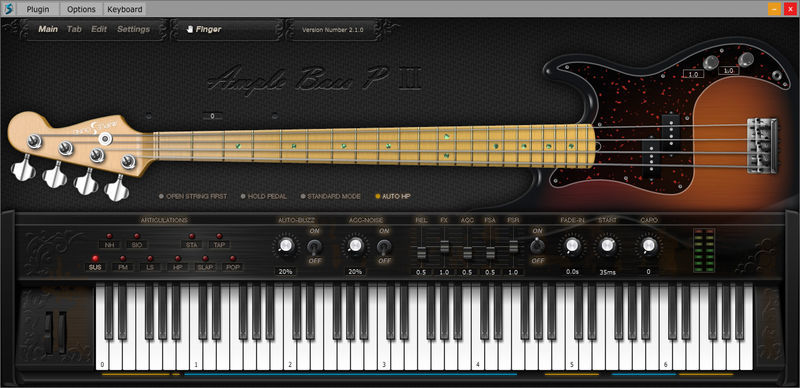Click the Start 35ms value
Image resolution: width=800 pixels, height=388 pixels.
point(607,272)
